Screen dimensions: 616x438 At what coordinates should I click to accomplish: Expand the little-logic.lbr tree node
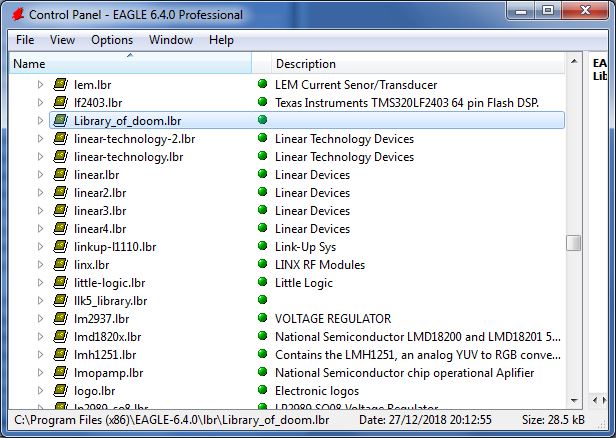click(x=40, y=282)
